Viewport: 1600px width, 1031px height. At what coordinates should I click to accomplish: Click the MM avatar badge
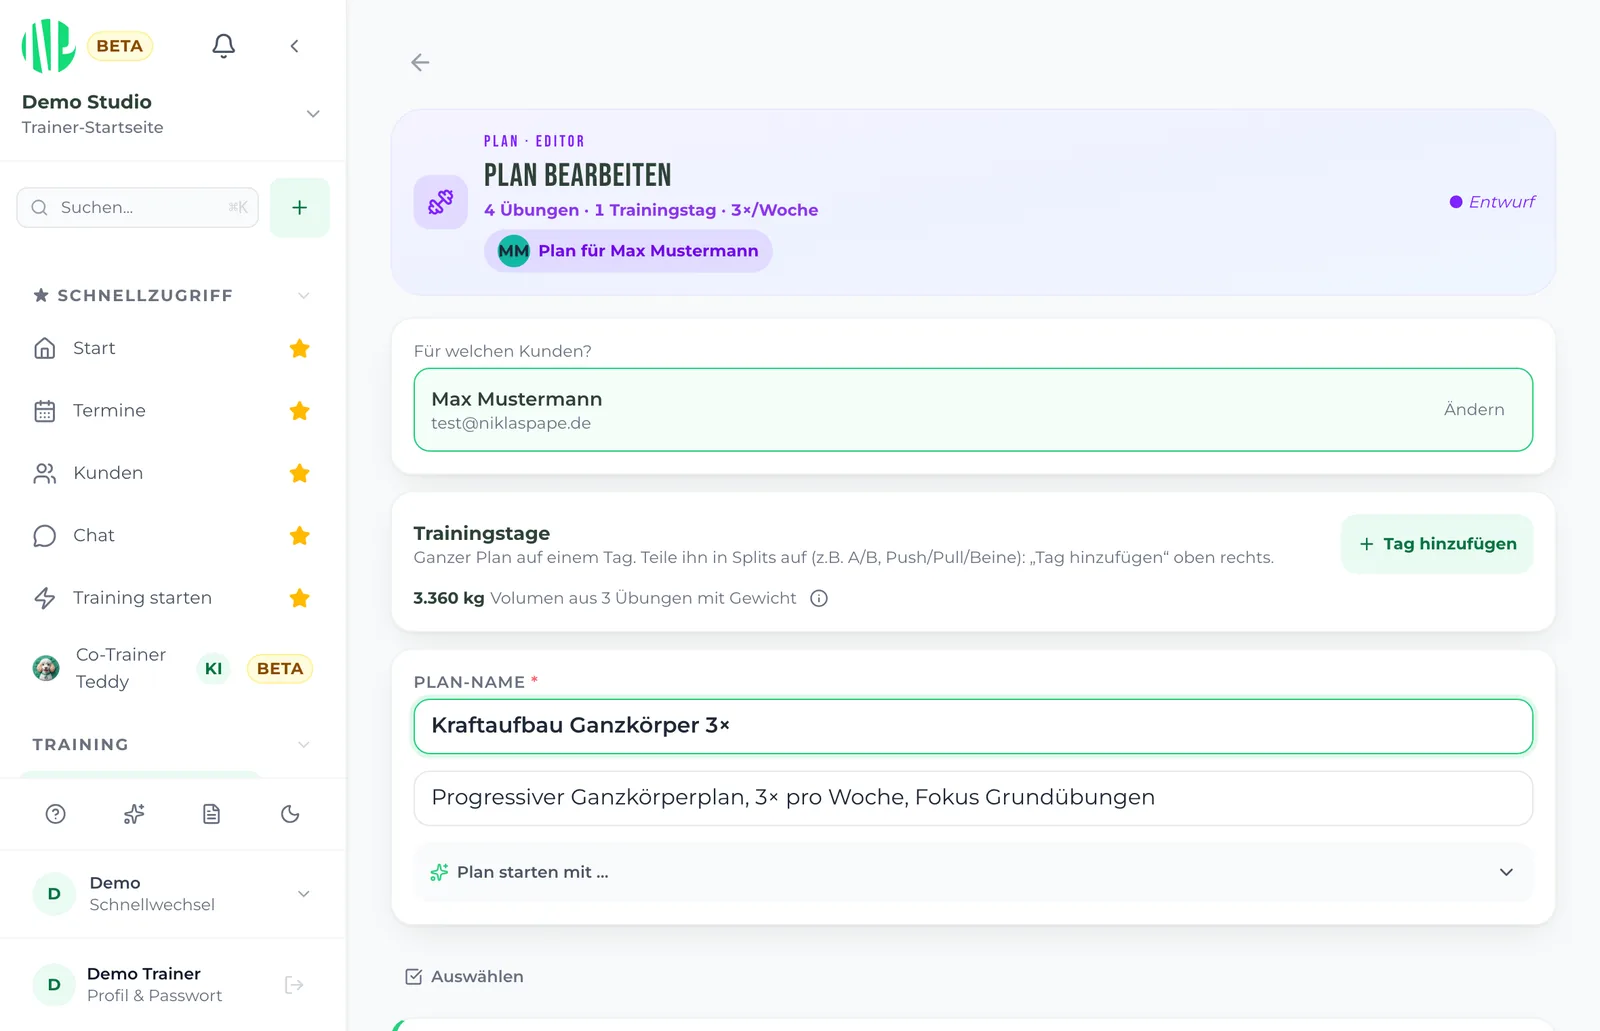[x=514, y=251]
